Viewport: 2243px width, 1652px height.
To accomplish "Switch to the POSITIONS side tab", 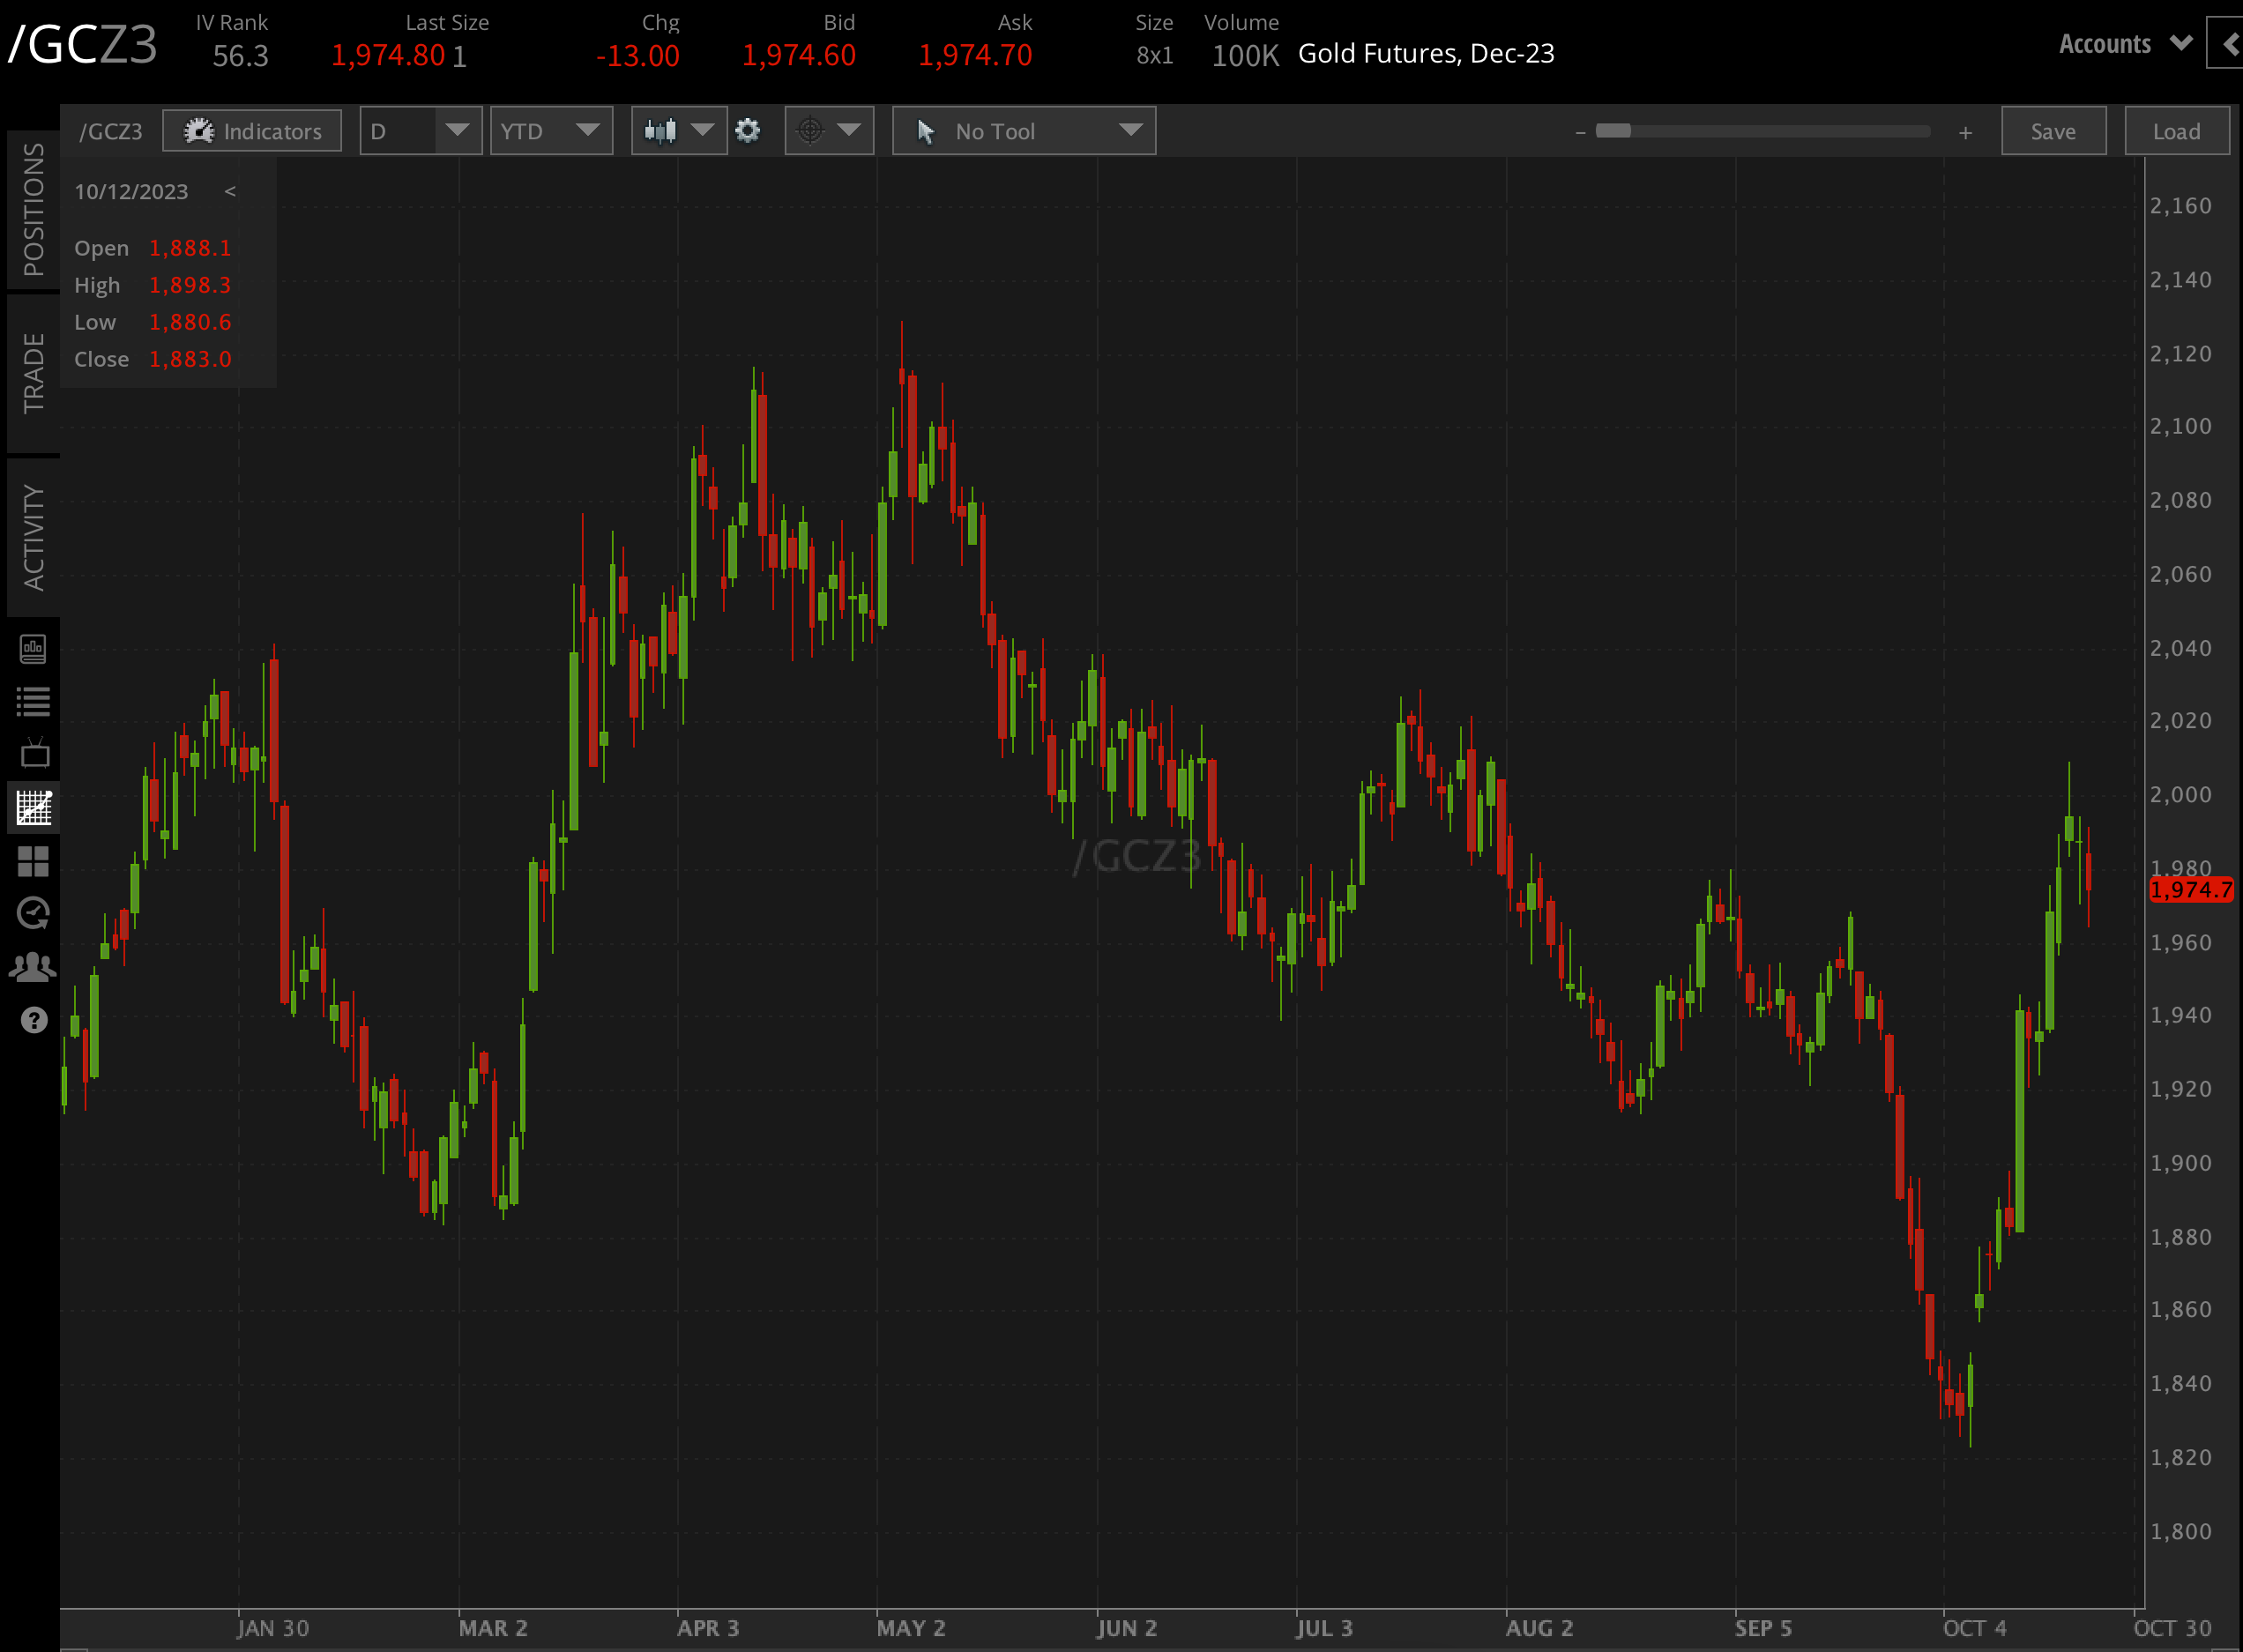I will [x=33, y=210].
